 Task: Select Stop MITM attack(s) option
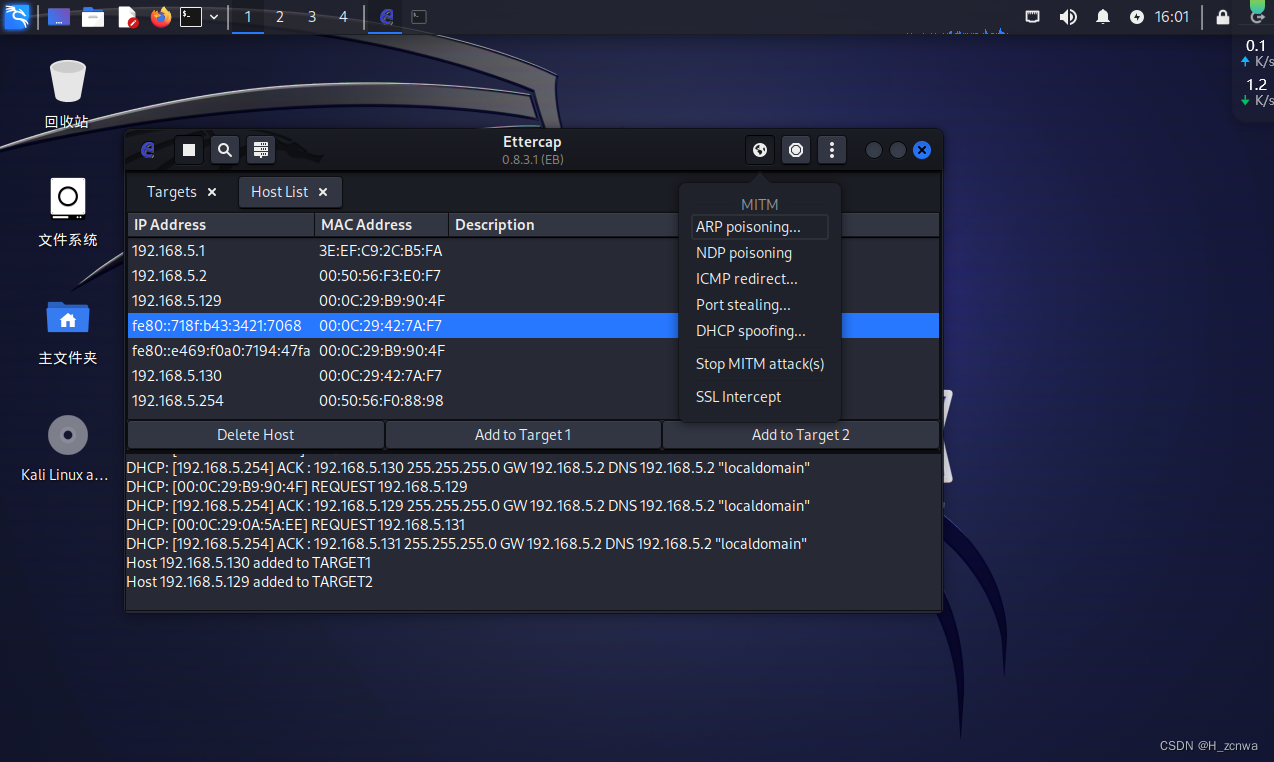[759, 364]
